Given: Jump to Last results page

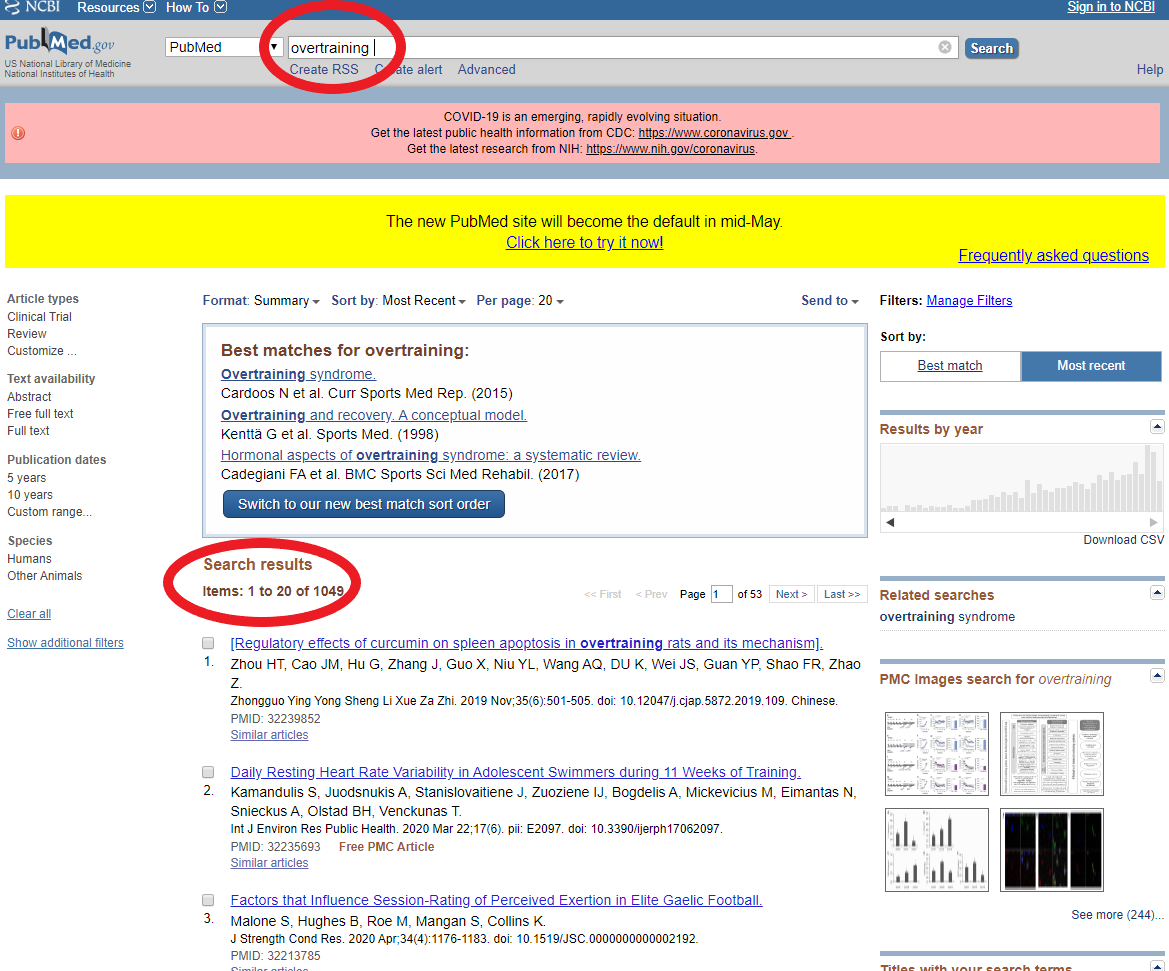Looking at the screenshot, I should click(842, 594).
